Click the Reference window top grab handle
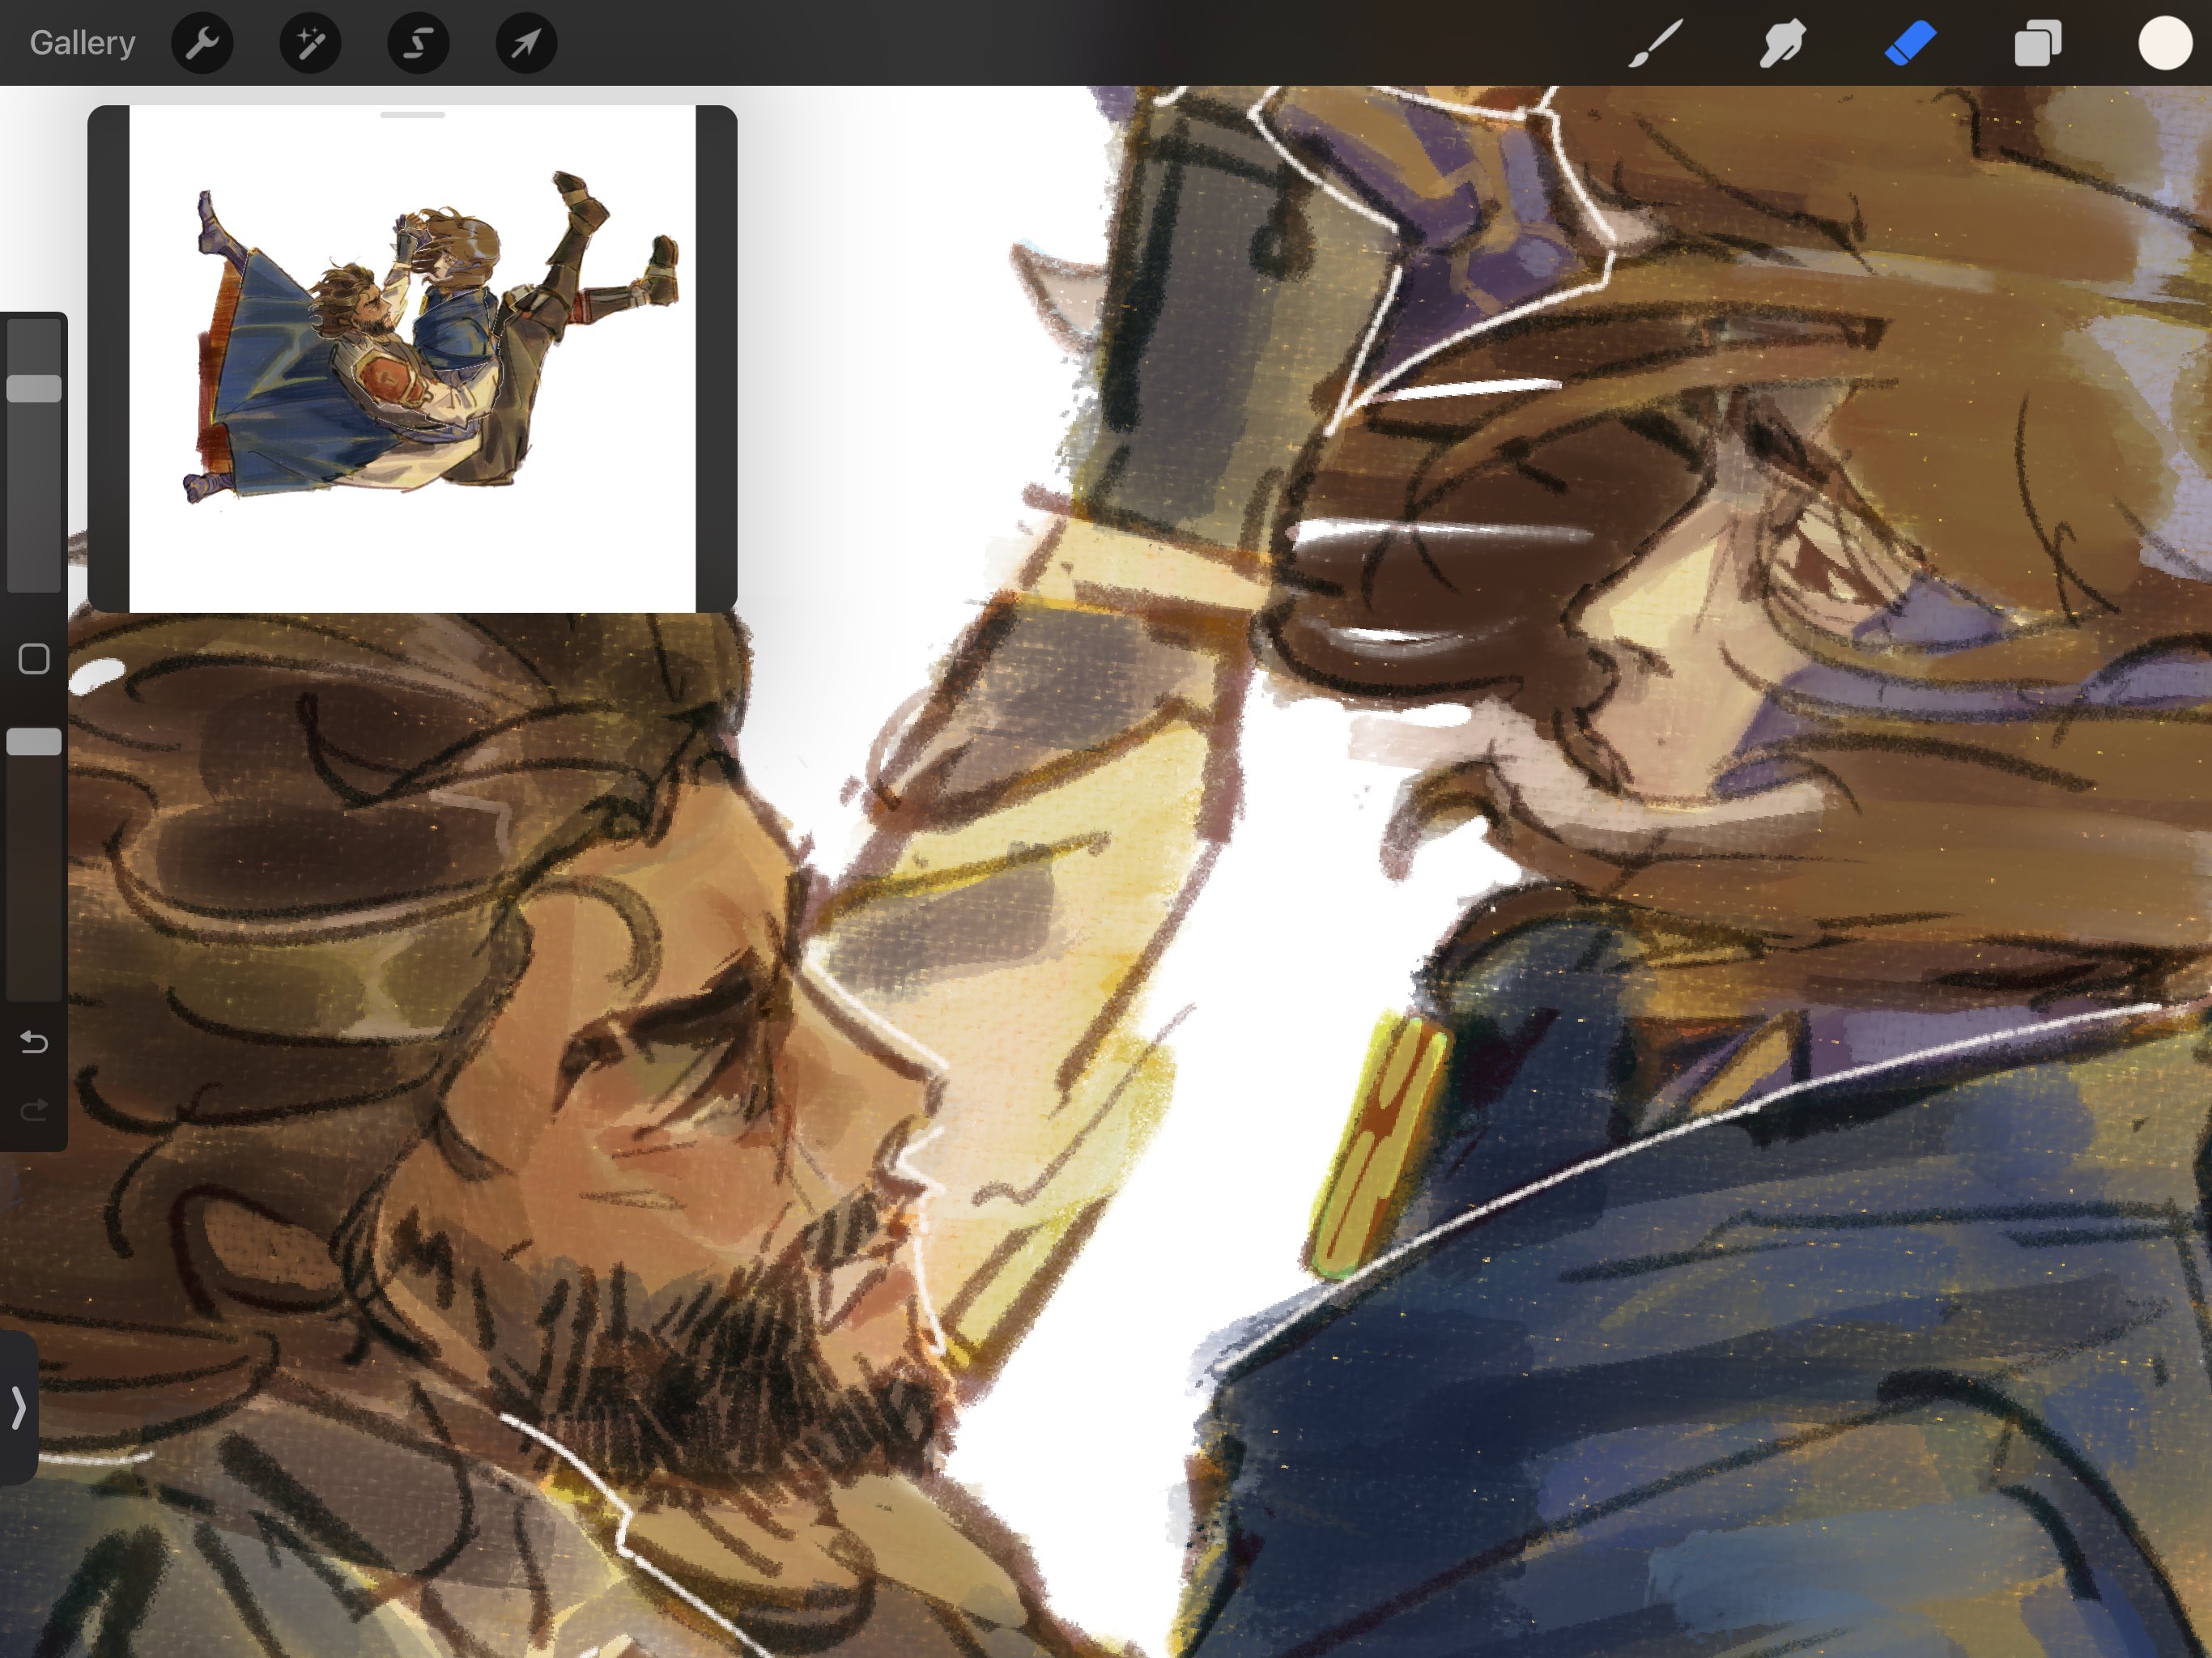This screenshot has height=1658, width=2212. [412, 115]
